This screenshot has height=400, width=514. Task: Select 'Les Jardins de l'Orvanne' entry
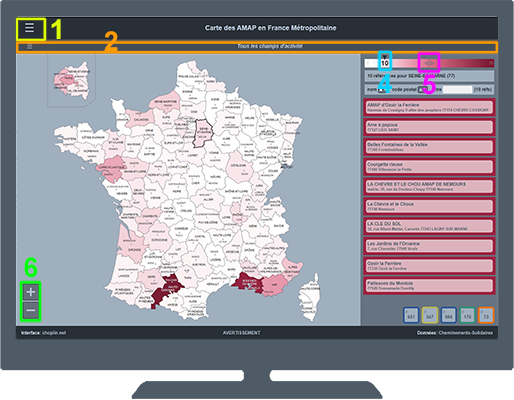[429, 246]
